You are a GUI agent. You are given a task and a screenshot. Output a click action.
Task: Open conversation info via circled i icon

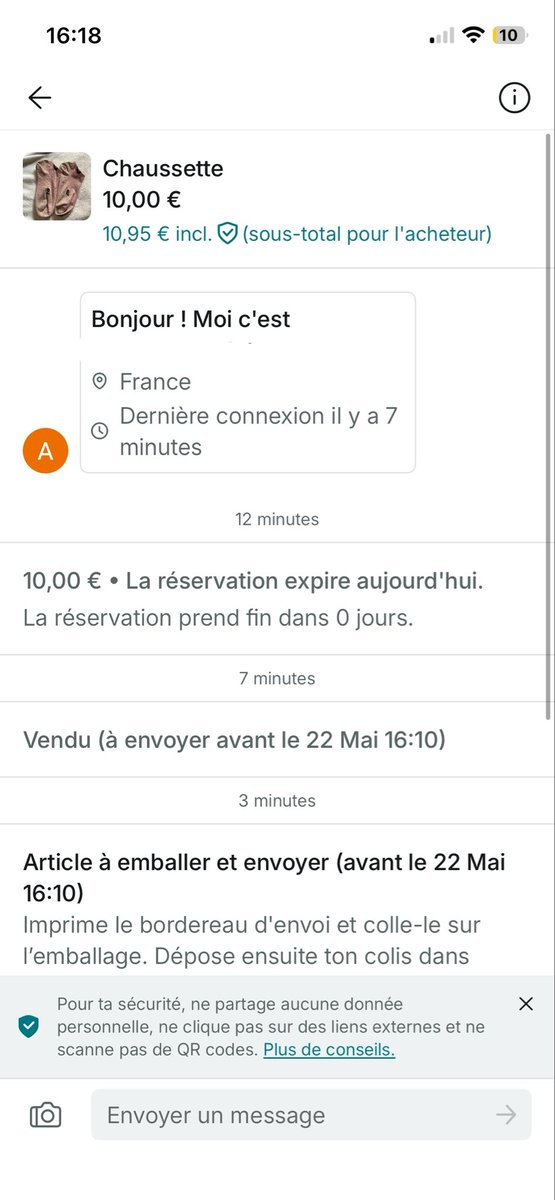(514, 97)
